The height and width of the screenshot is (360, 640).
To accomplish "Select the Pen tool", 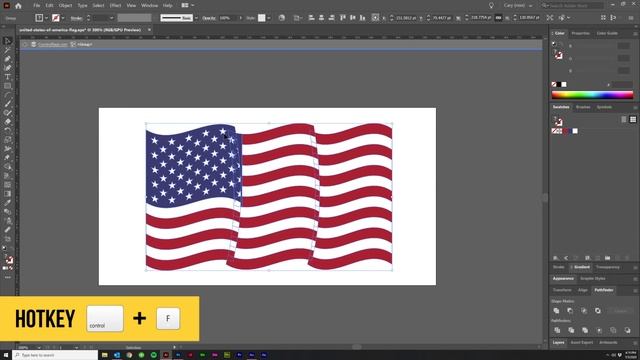I will (7, 59).
